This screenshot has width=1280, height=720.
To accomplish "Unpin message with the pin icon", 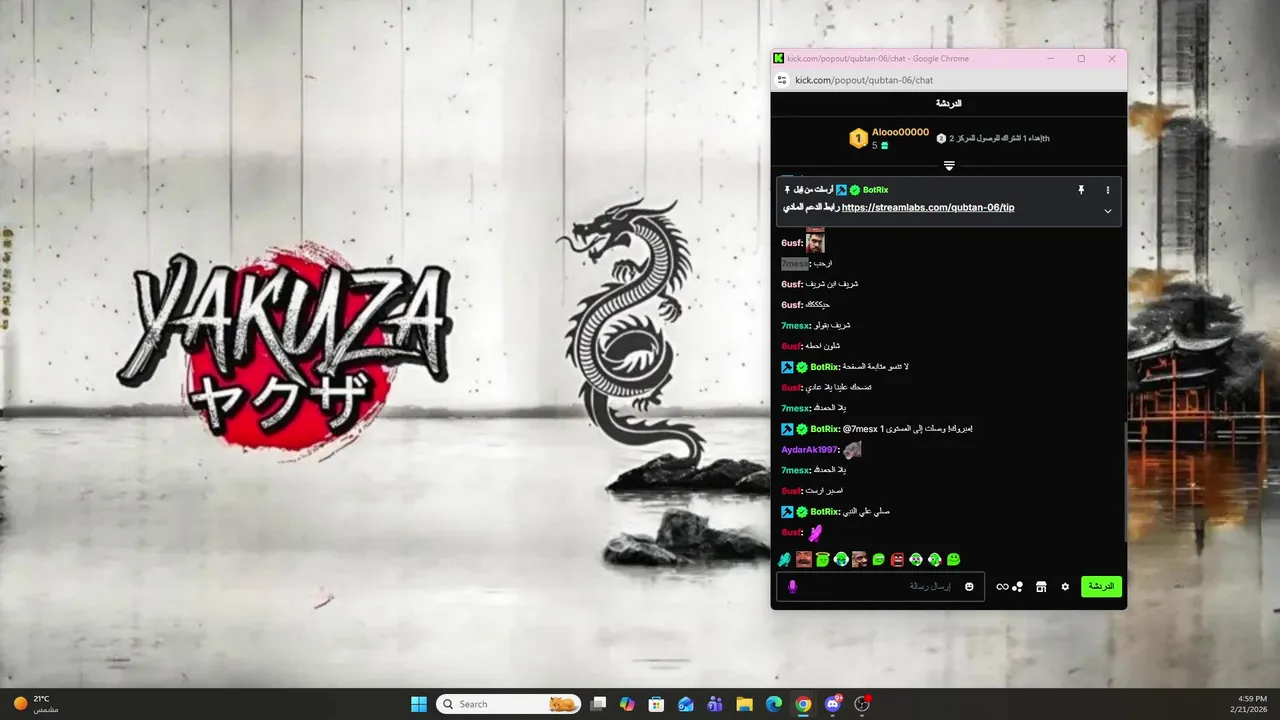I will (1081, 190).
